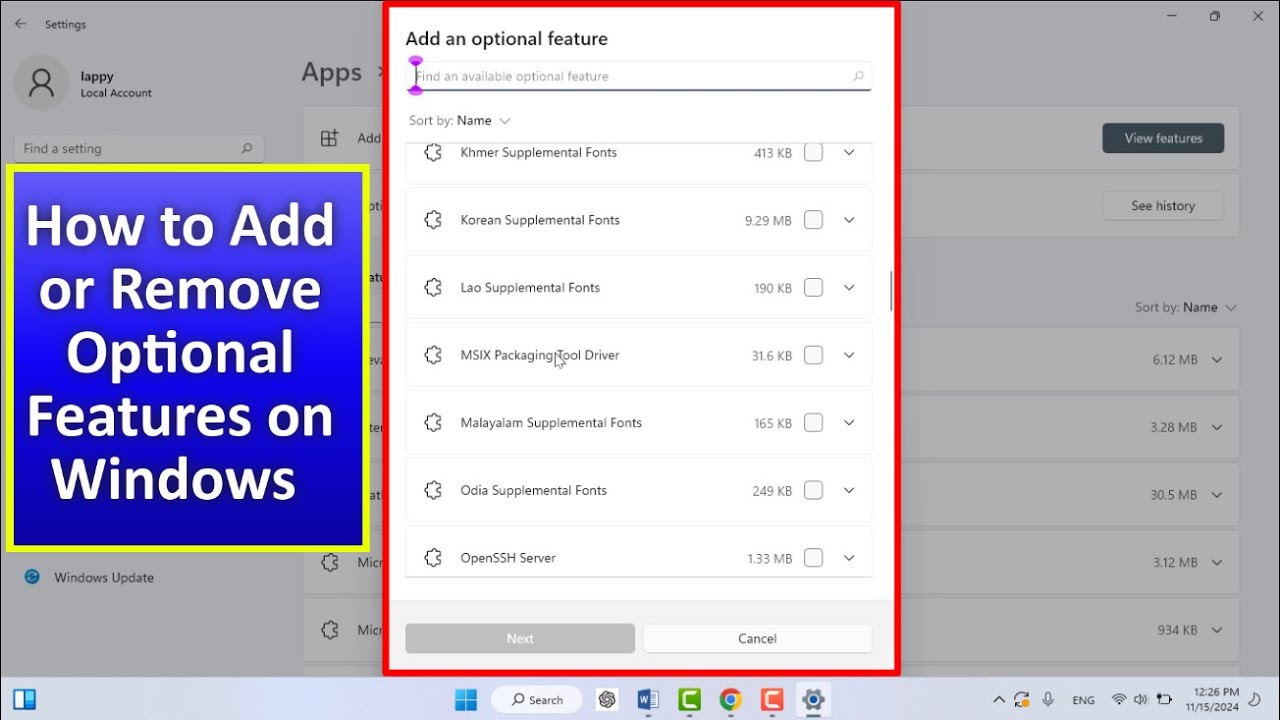The height and width of the screenshot is (720, 1280).
Task: Click the Lao Supplemental Fonts feature icon
Action: coord(433,288)
